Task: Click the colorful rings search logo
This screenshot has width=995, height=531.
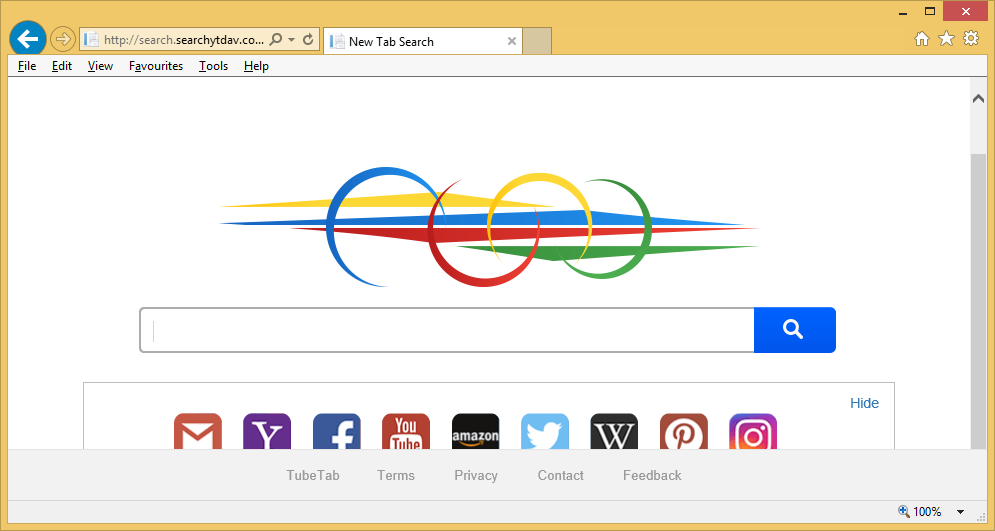Action: pos(489,227)
